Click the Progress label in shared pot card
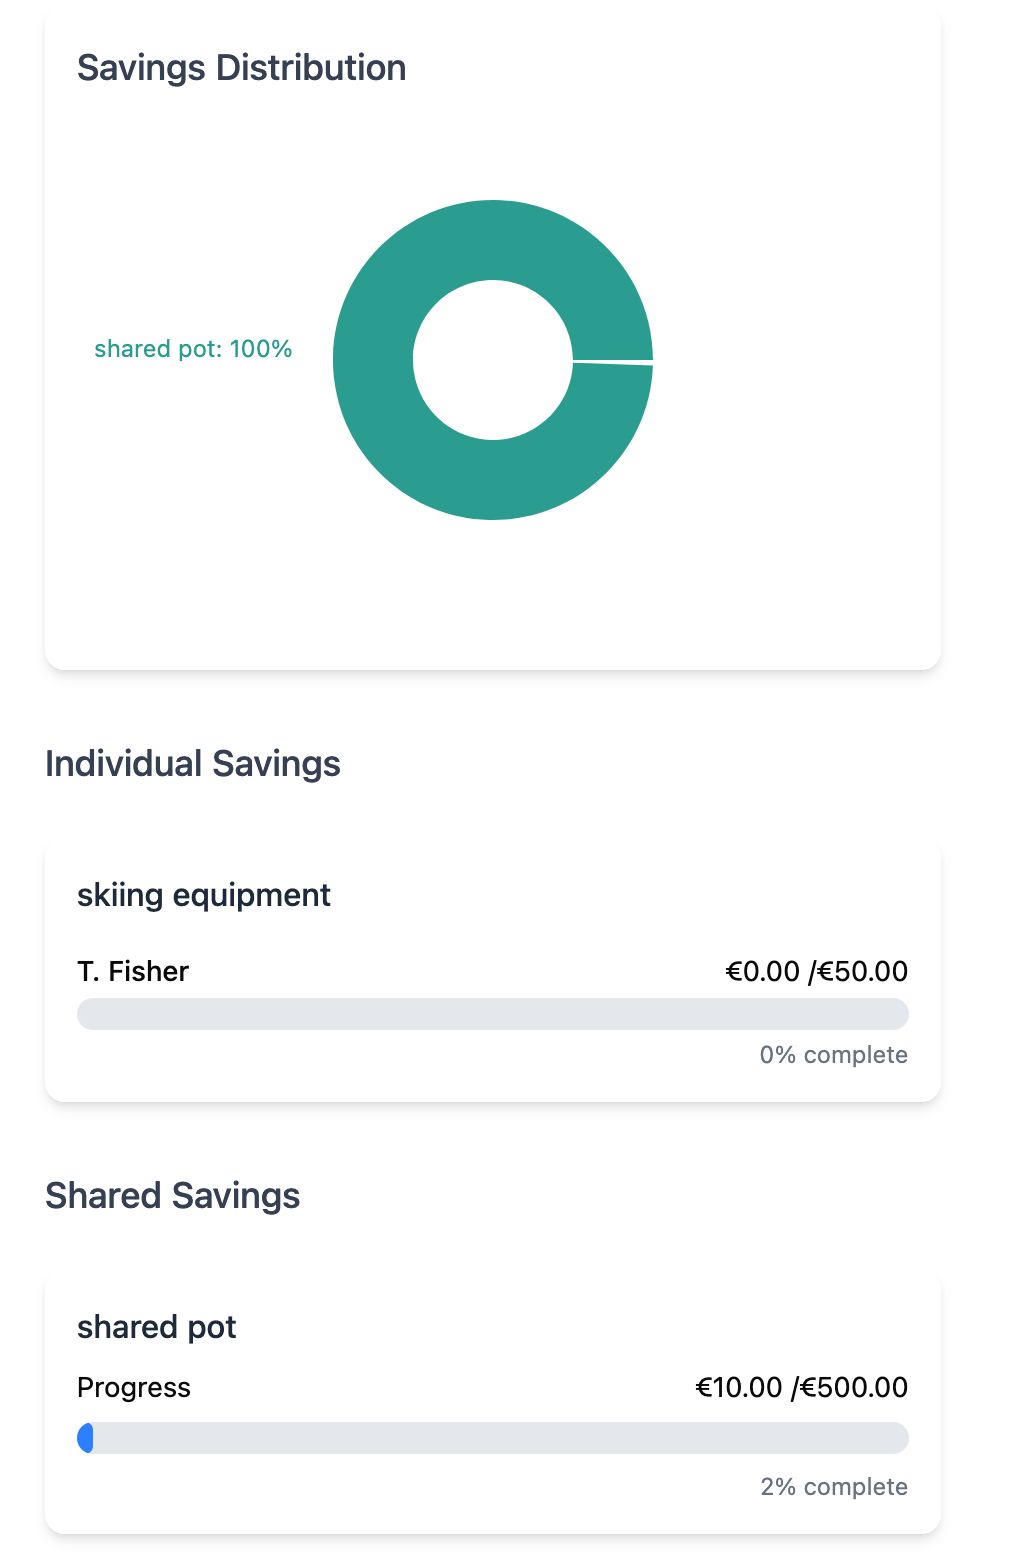Viewport: 1018px width, 1560px height. coord(133,1387)
